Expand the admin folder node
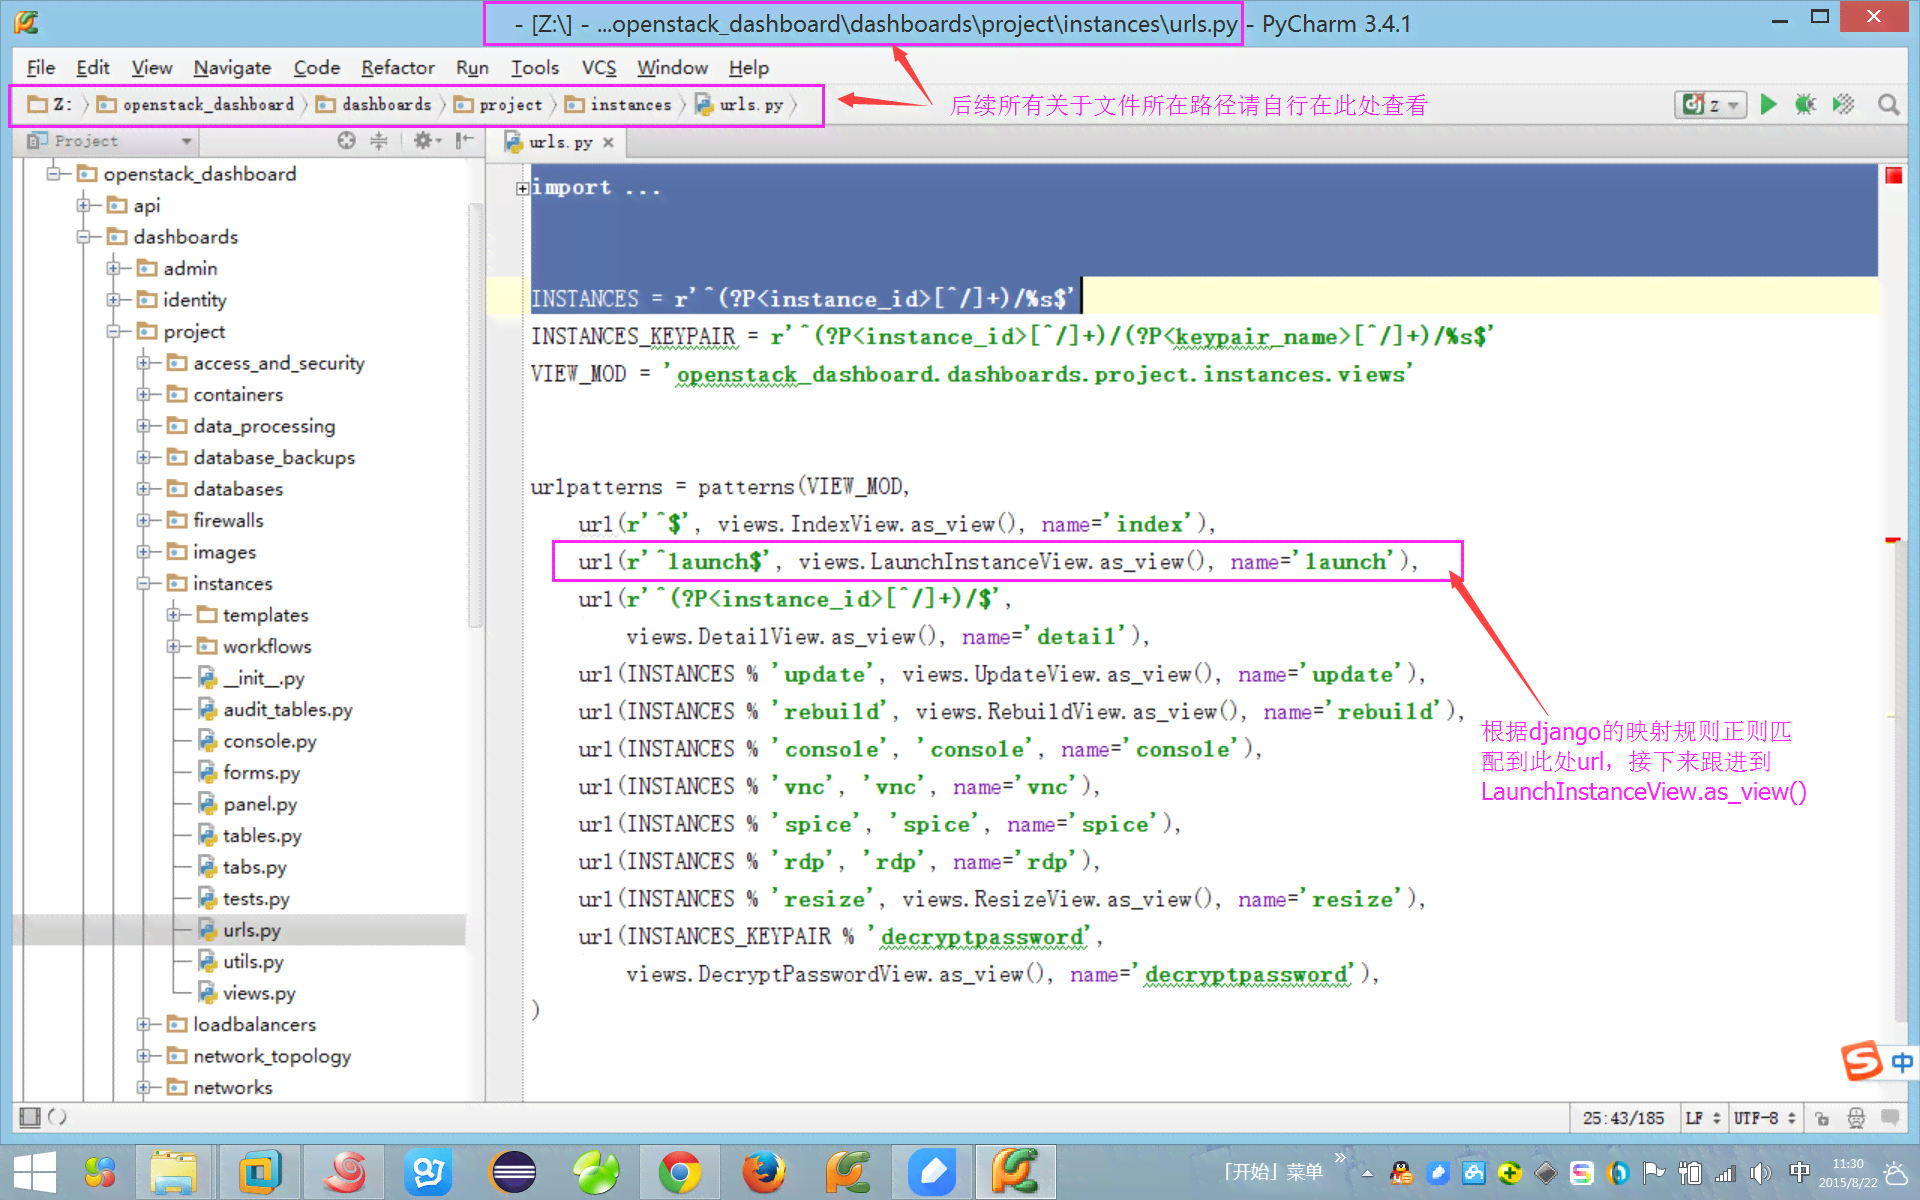Screen dimensions: 1920x1200 click(x=114, y=268)
